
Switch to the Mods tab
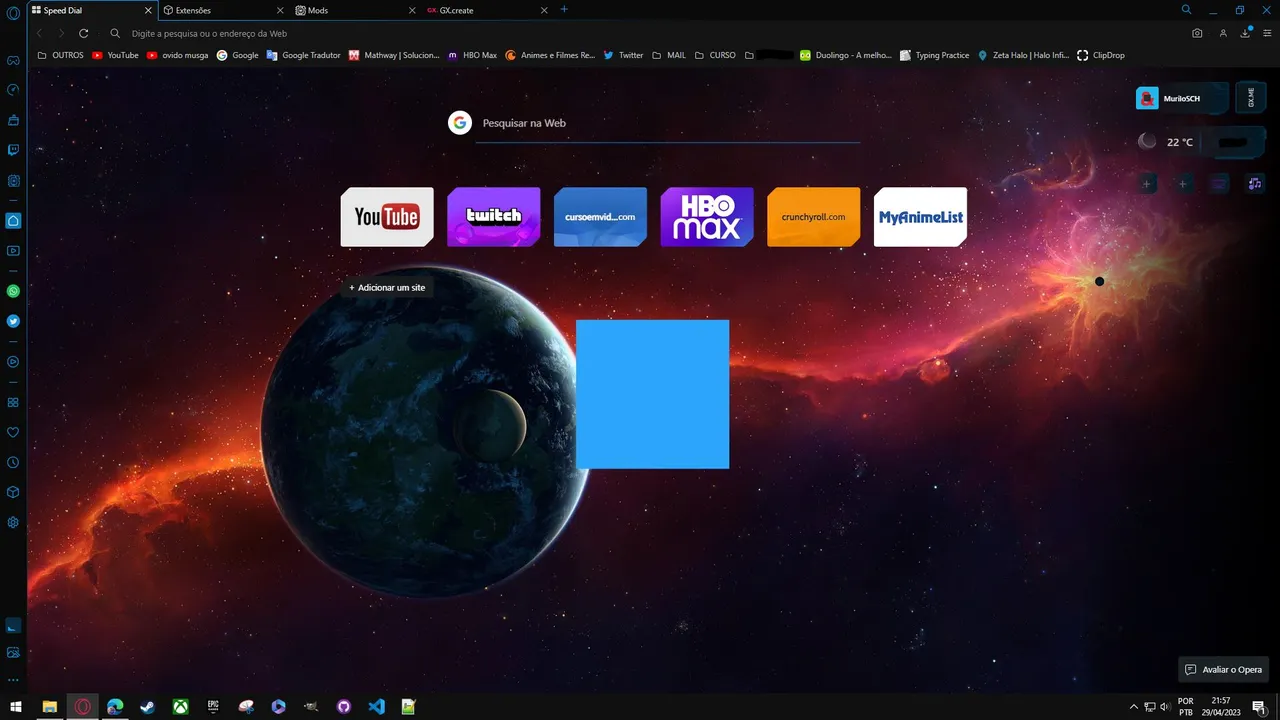[355, 10]
